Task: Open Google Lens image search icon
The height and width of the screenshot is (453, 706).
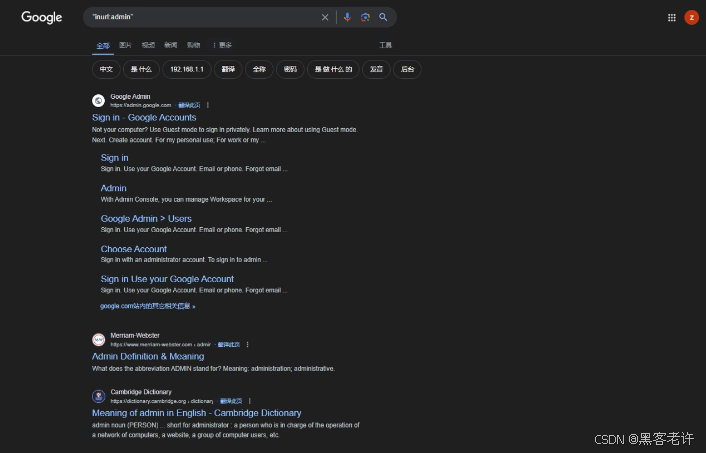Action: [365, 17]
